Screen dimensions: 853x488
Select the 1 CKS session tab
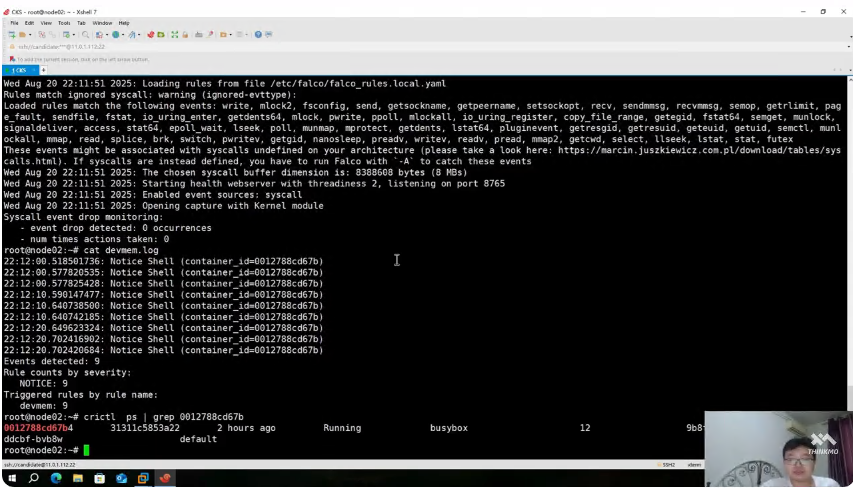pos(19,70)
